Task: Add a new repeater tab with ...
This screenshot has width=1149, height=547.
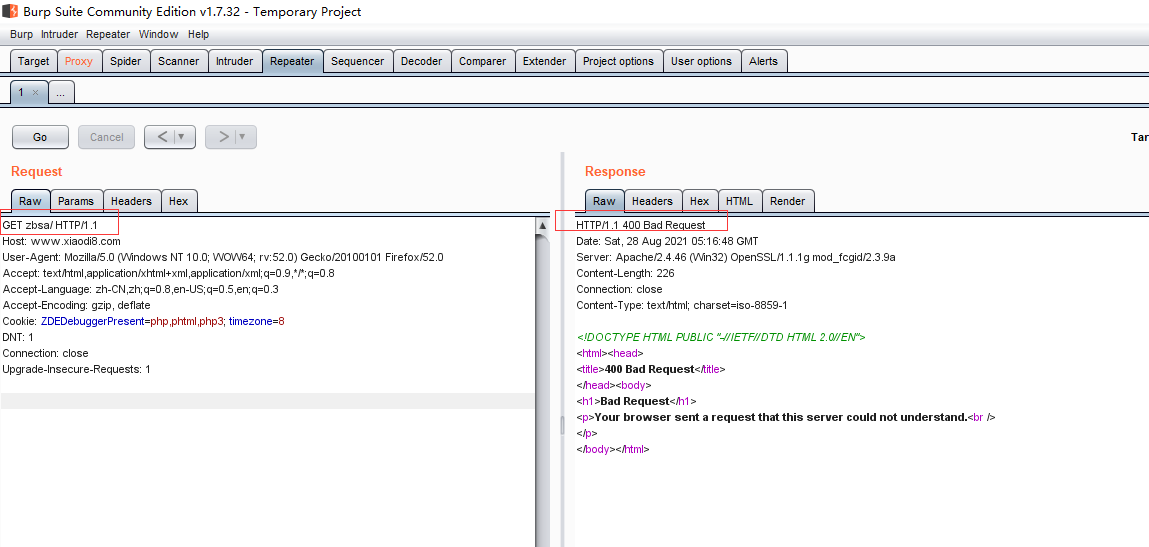Action: click(62, 92)
